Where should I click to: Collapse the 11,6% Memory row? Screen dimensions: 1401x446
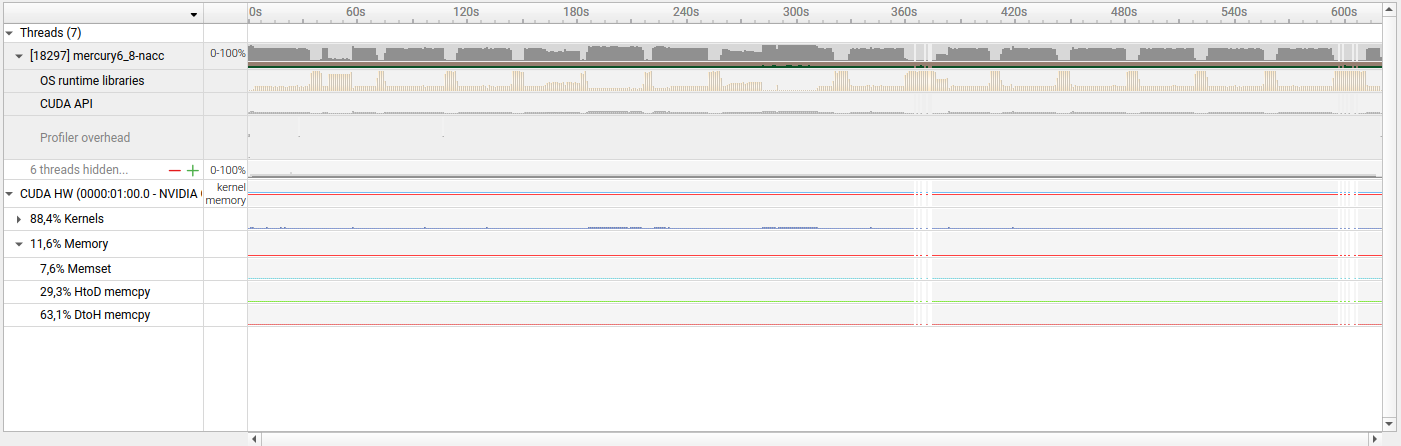pyautogui.click(x=20, y=244)
